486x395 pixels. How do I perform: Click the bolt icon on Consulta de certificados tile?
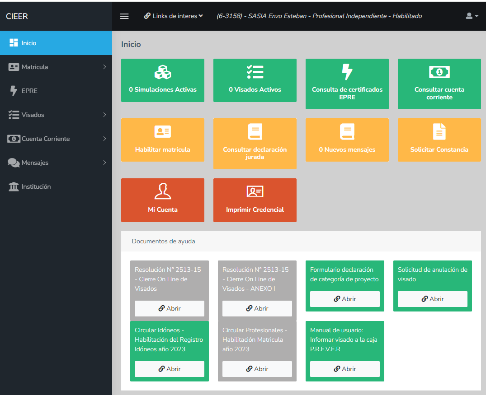pyautogui.click(x=347, y=72)
